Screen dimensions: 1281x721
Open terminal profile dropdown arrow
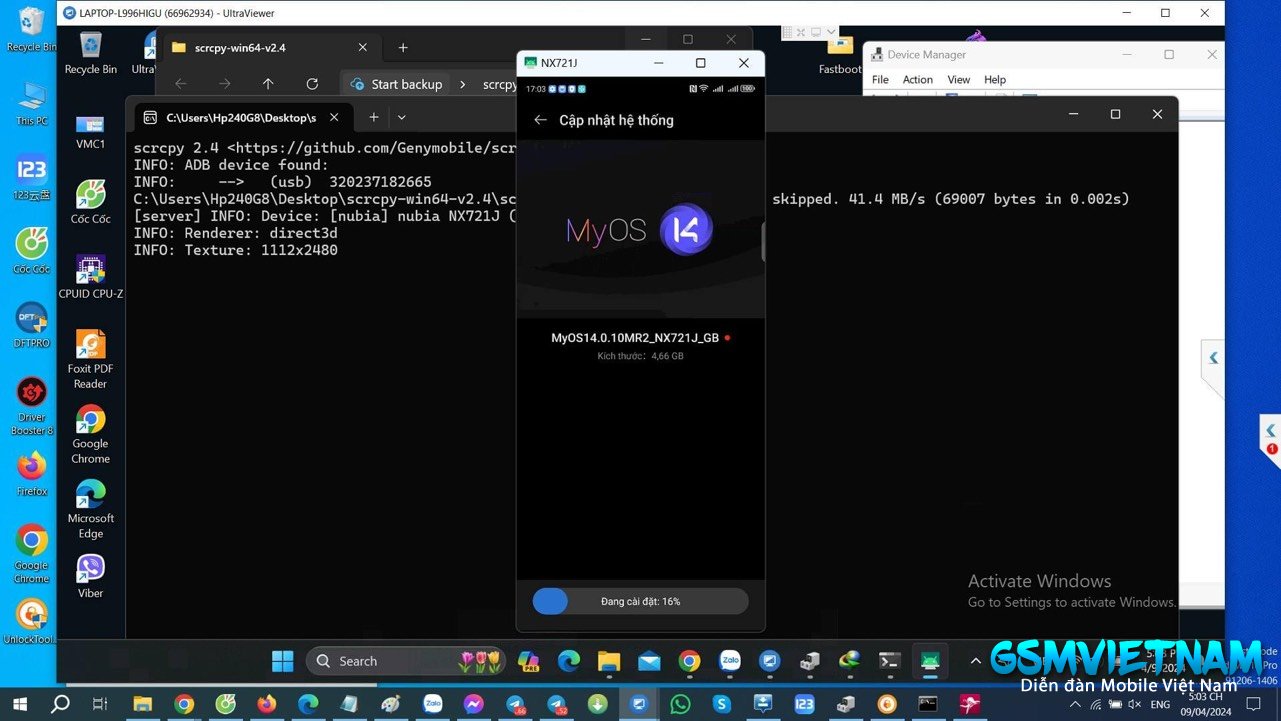click(x=401, y=117)
